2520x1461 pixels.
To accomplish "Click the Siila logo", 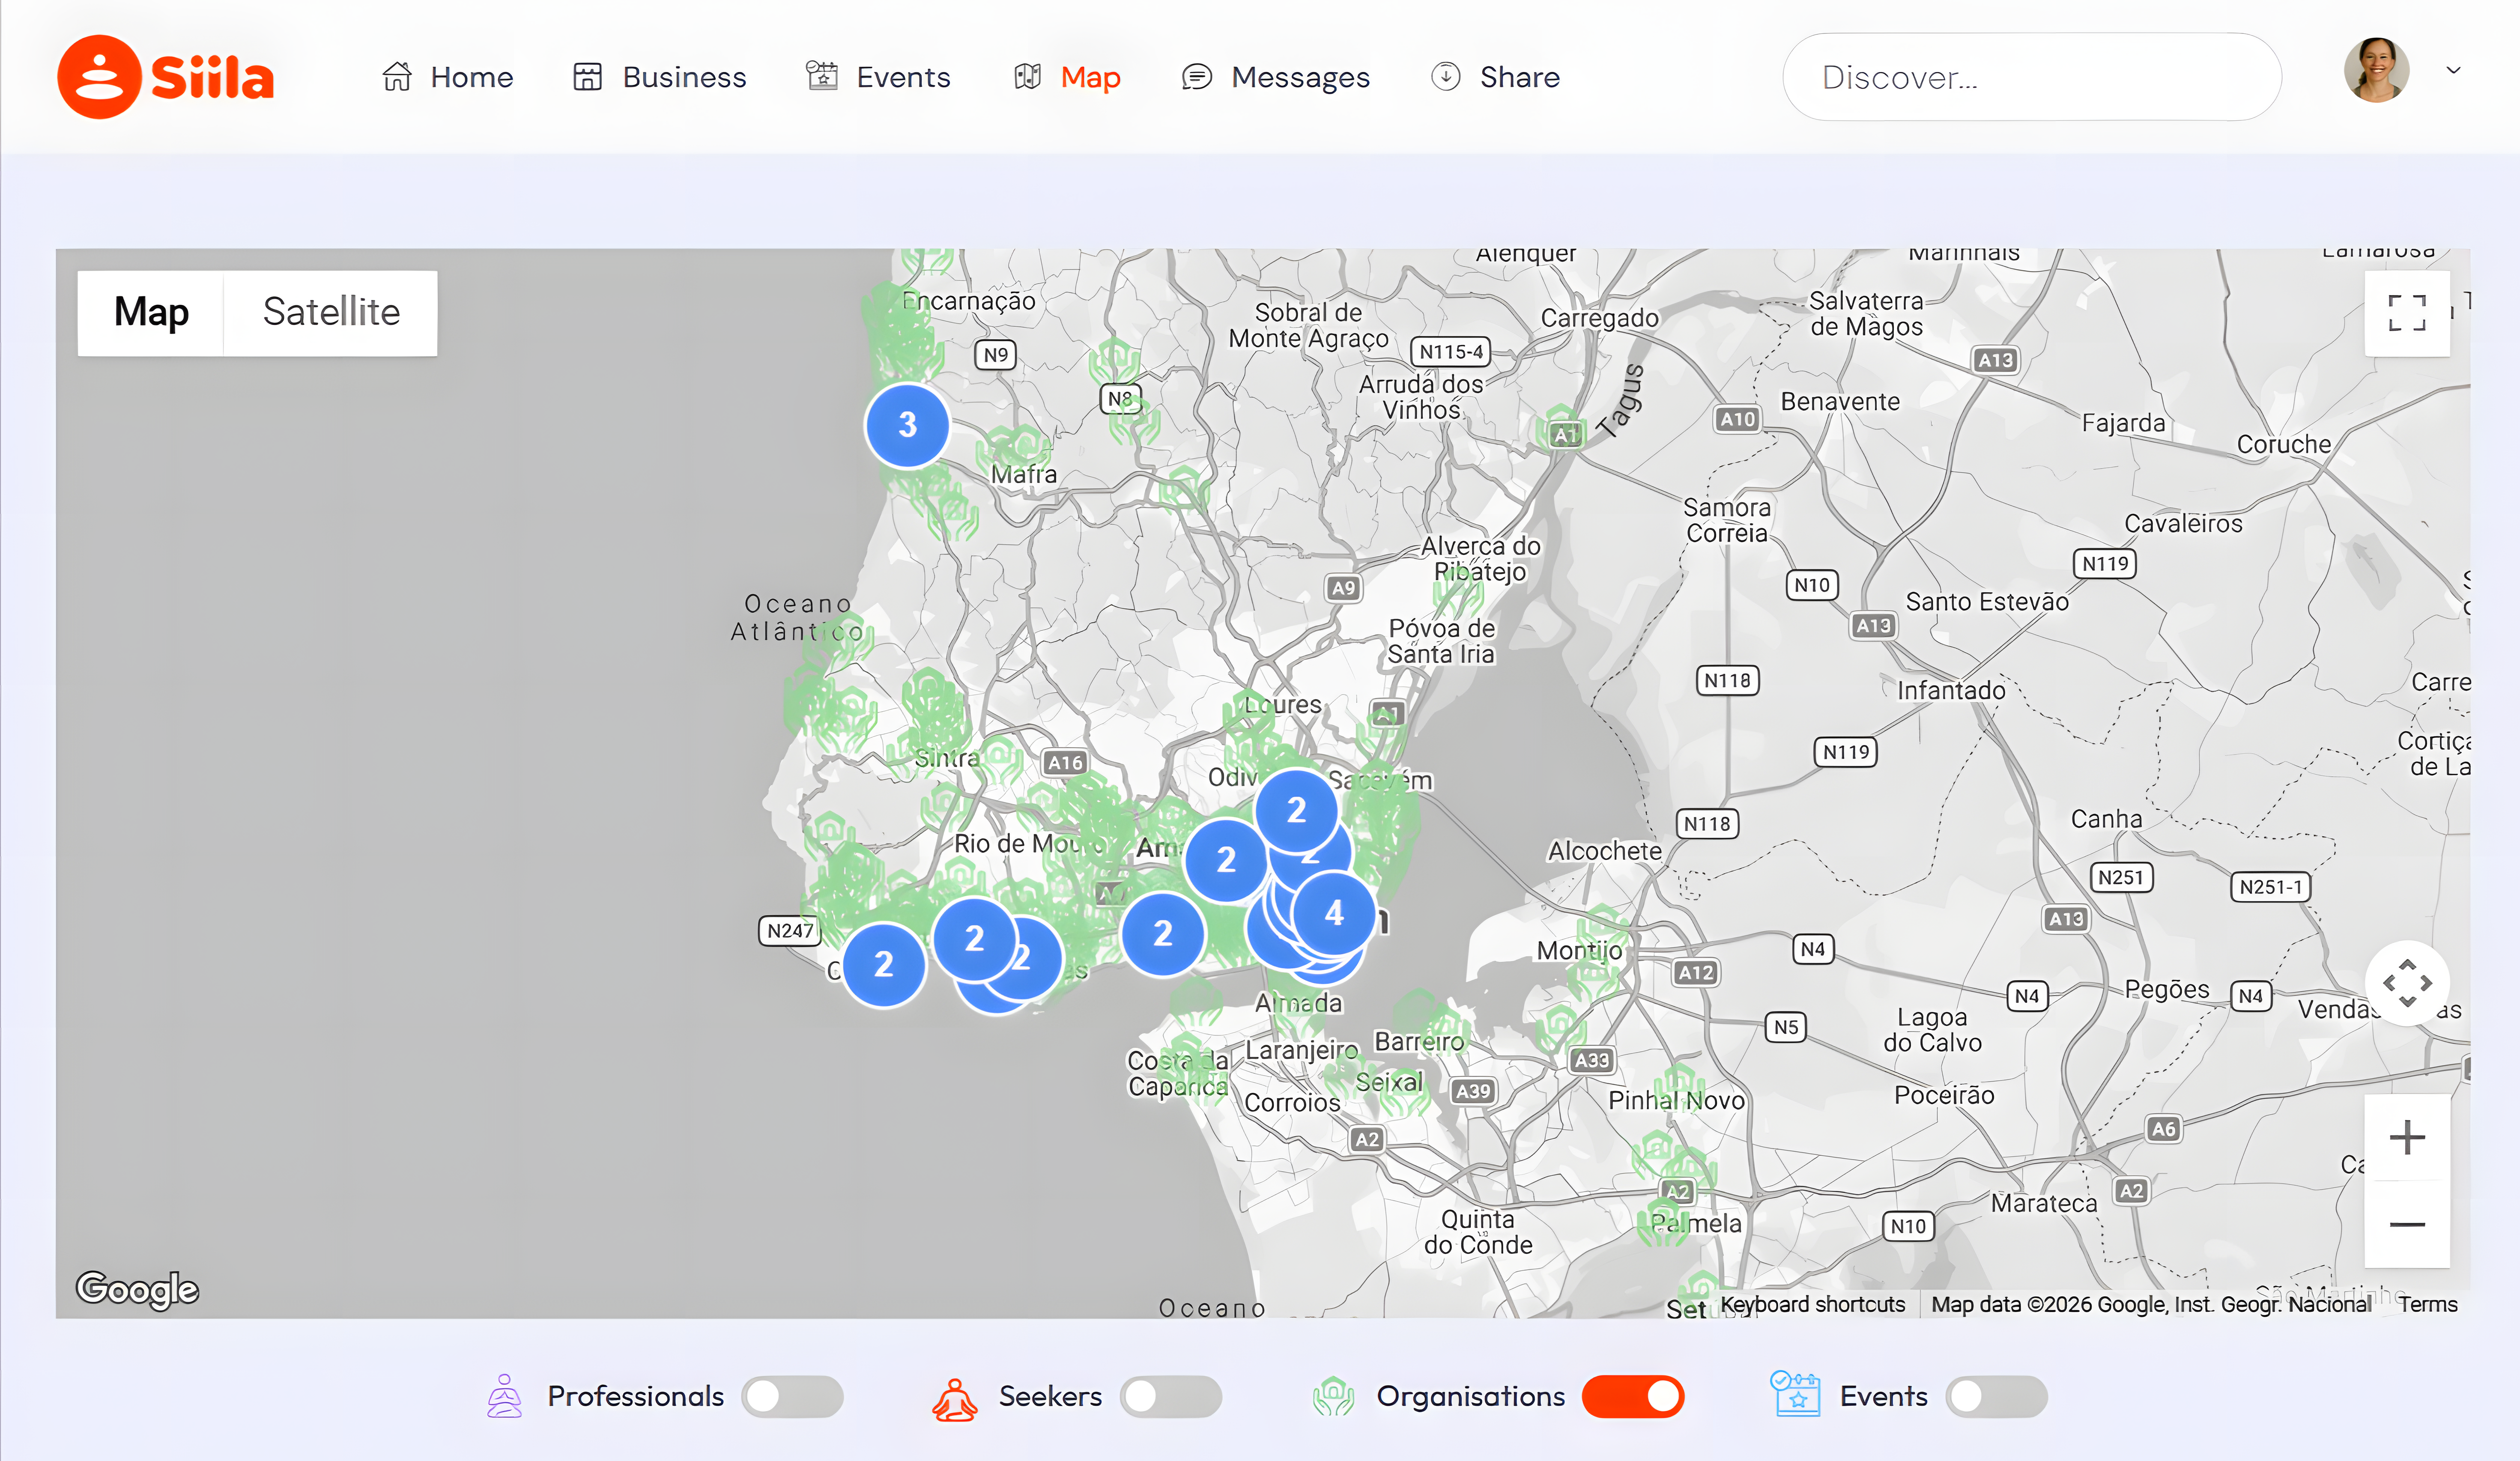I will [165, 77].
